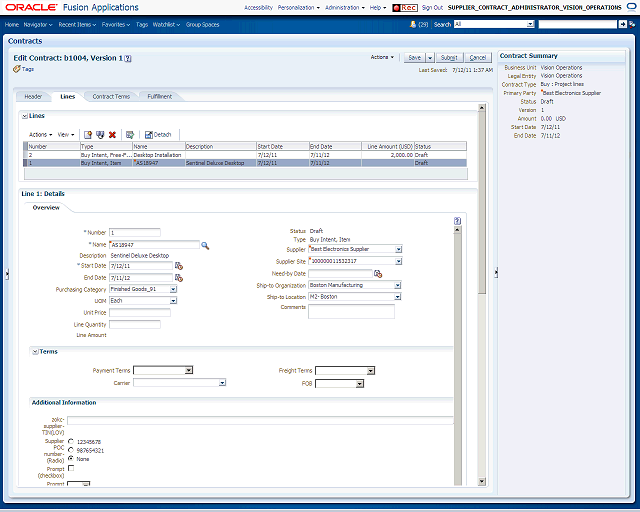
Task: Switch to the Header tab
Action: pos(33,97)
